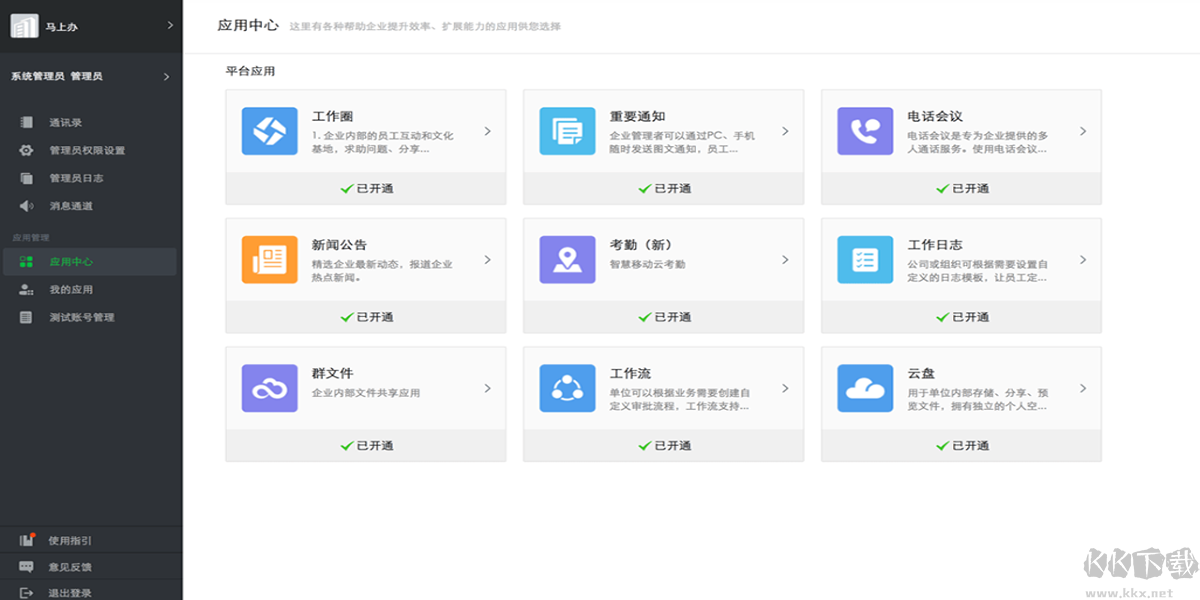The image size is (1200, 600).
Task: Expand the 系统管理员 管理员 account chevron
Action: (x=167, y=75)
